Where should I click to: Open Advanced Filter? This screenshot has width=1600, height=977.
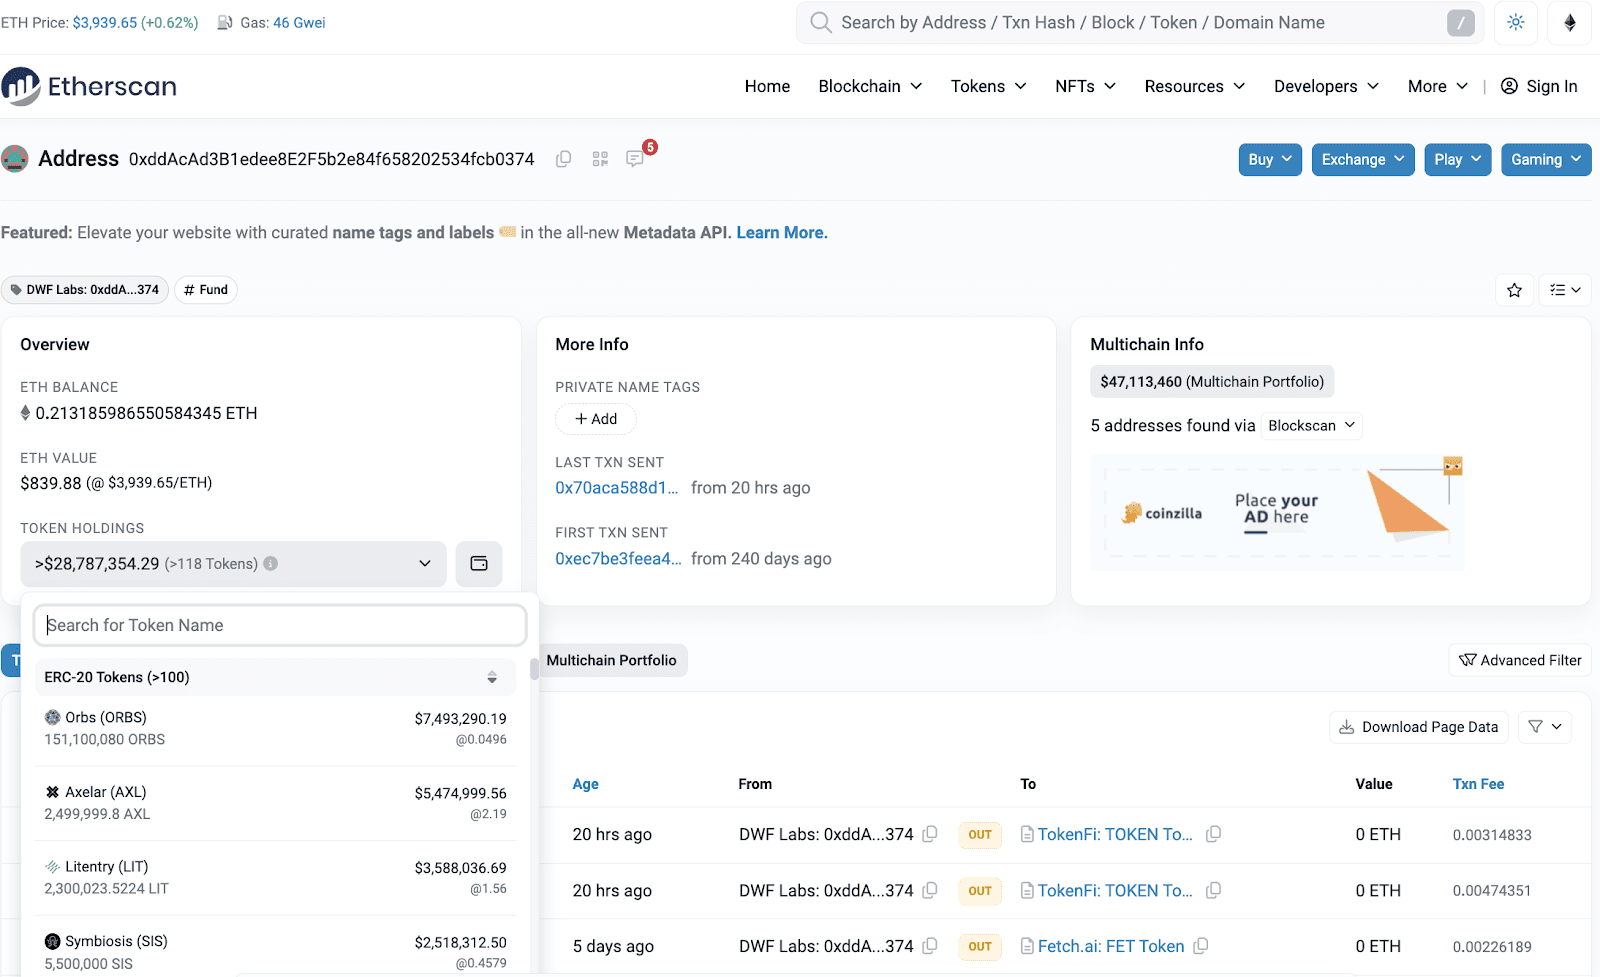pos(1520,660)
